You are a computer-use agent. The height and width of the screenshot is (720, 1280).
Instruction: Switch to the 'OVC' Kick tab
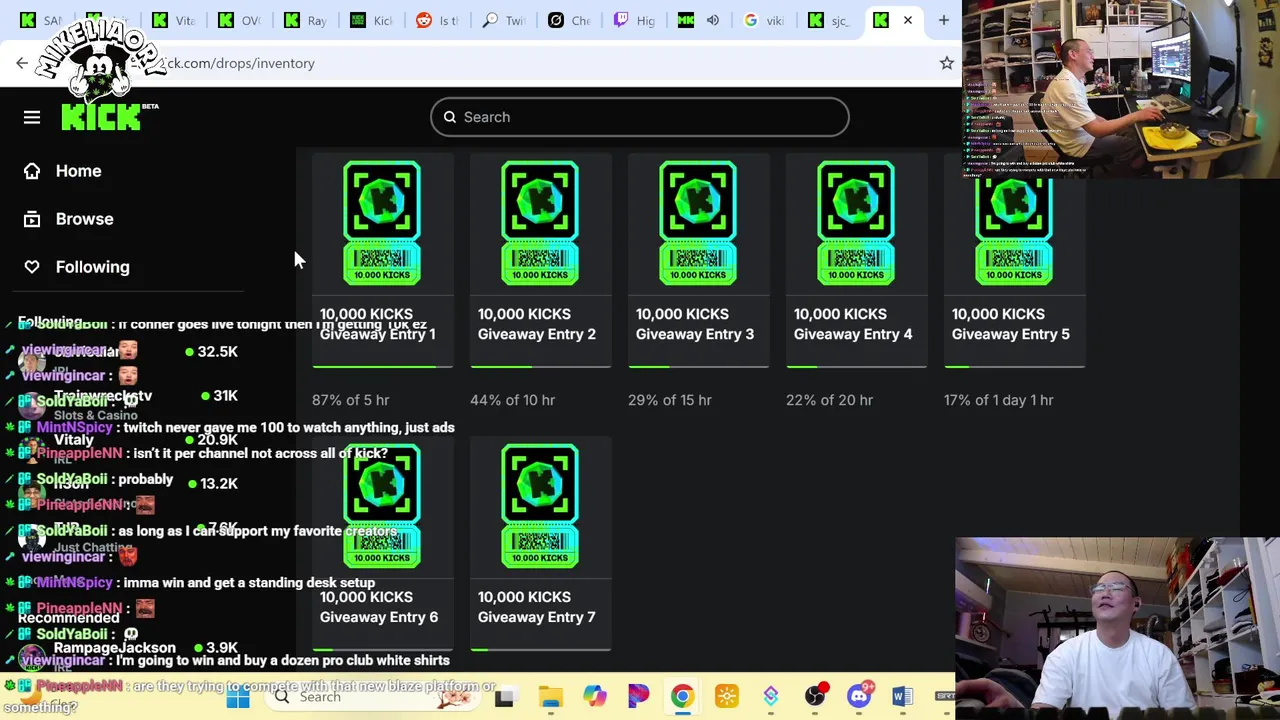coord(238,20)
